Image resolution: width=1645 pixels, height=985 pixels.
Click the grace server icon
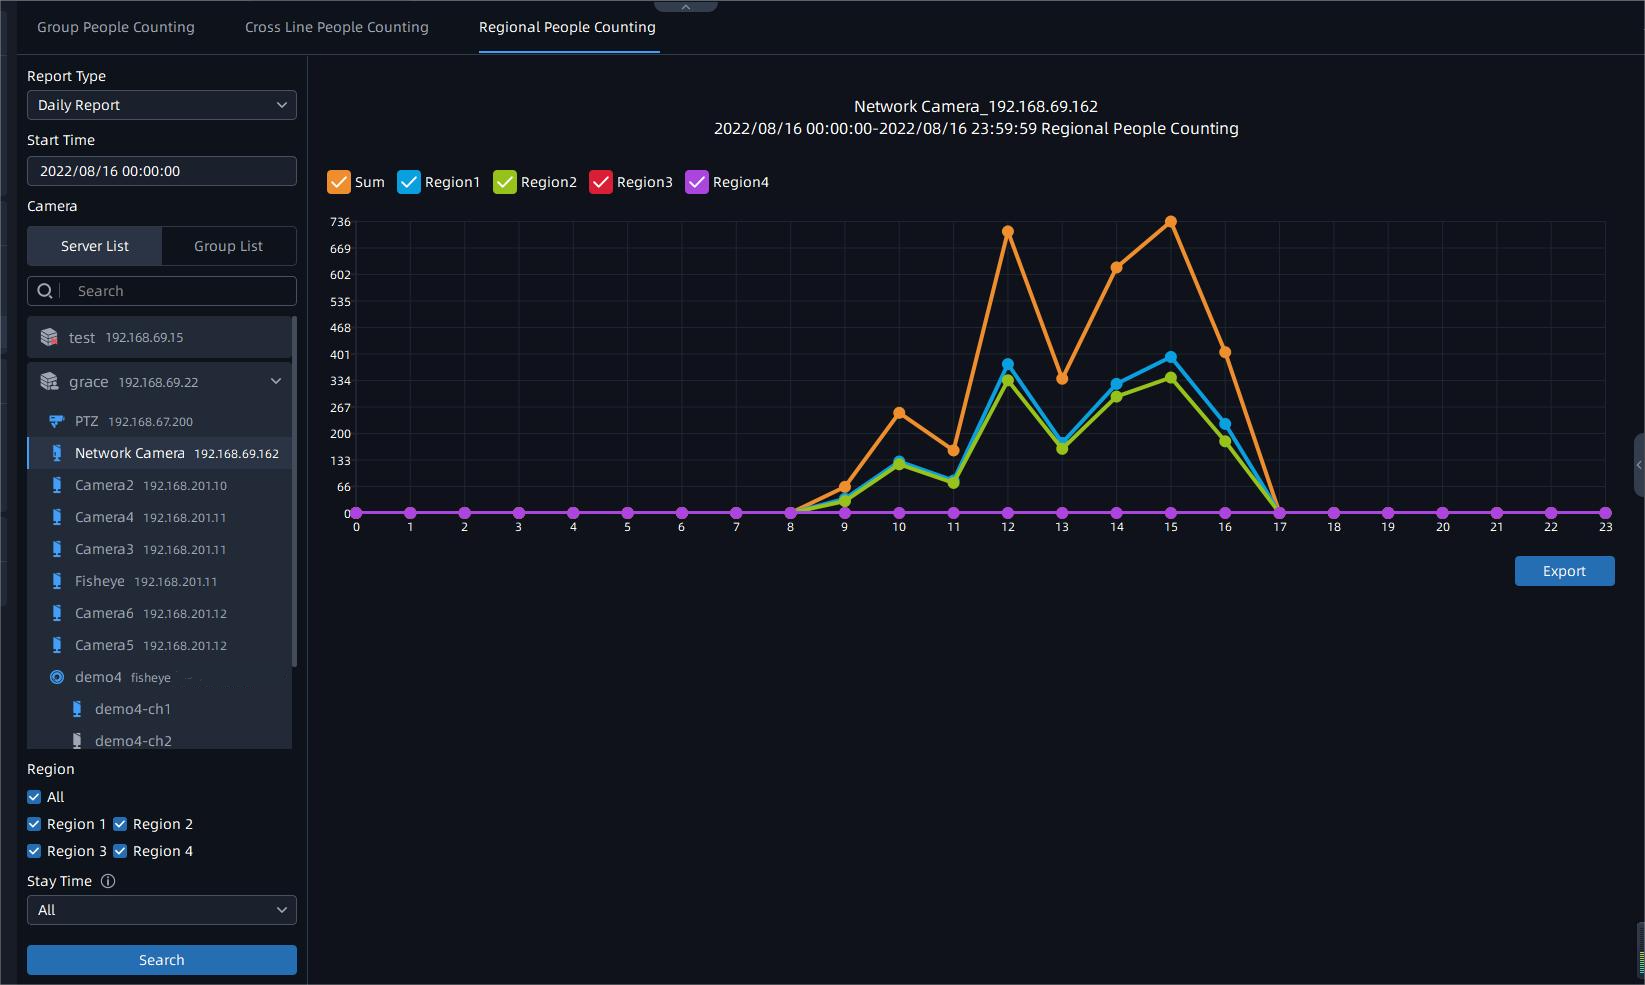[x=49, y=381]
